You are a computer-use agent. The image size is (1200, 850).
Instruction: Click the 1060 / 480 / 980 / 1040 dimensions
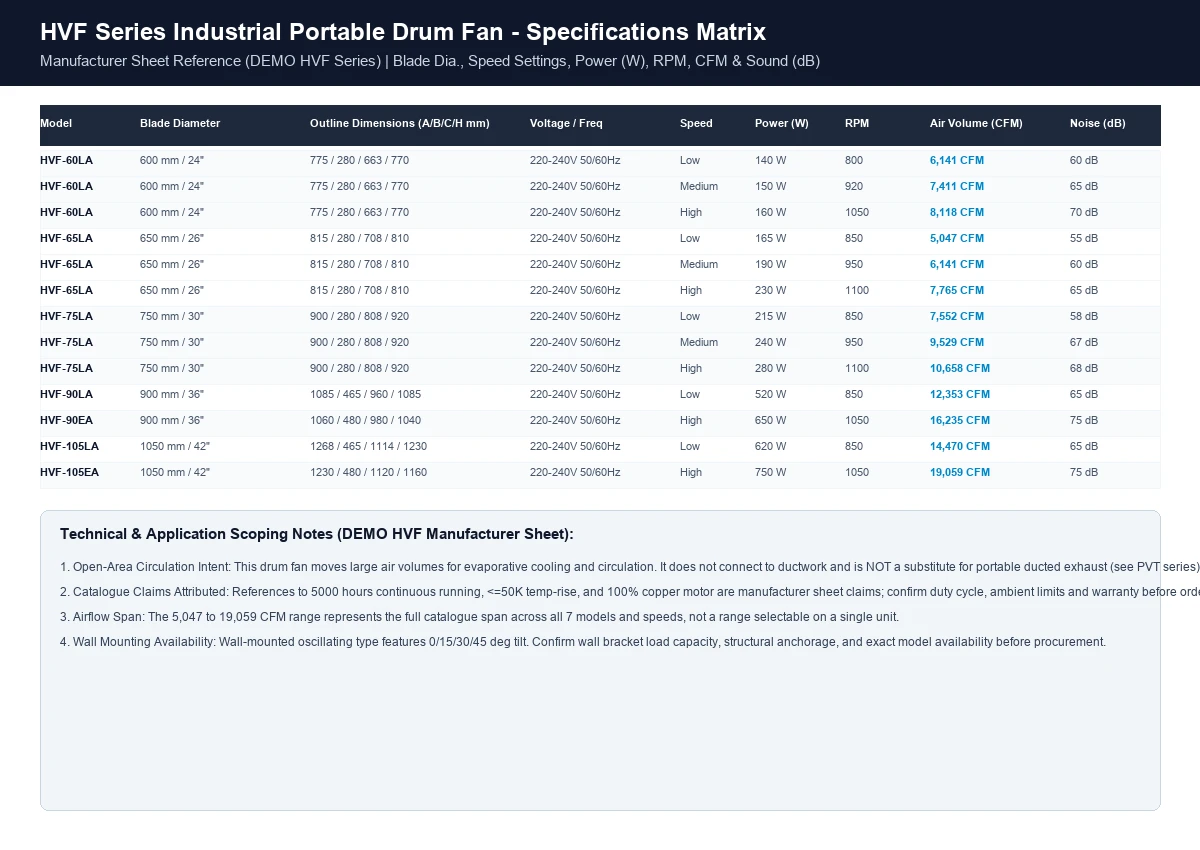(x=365, y=420)
